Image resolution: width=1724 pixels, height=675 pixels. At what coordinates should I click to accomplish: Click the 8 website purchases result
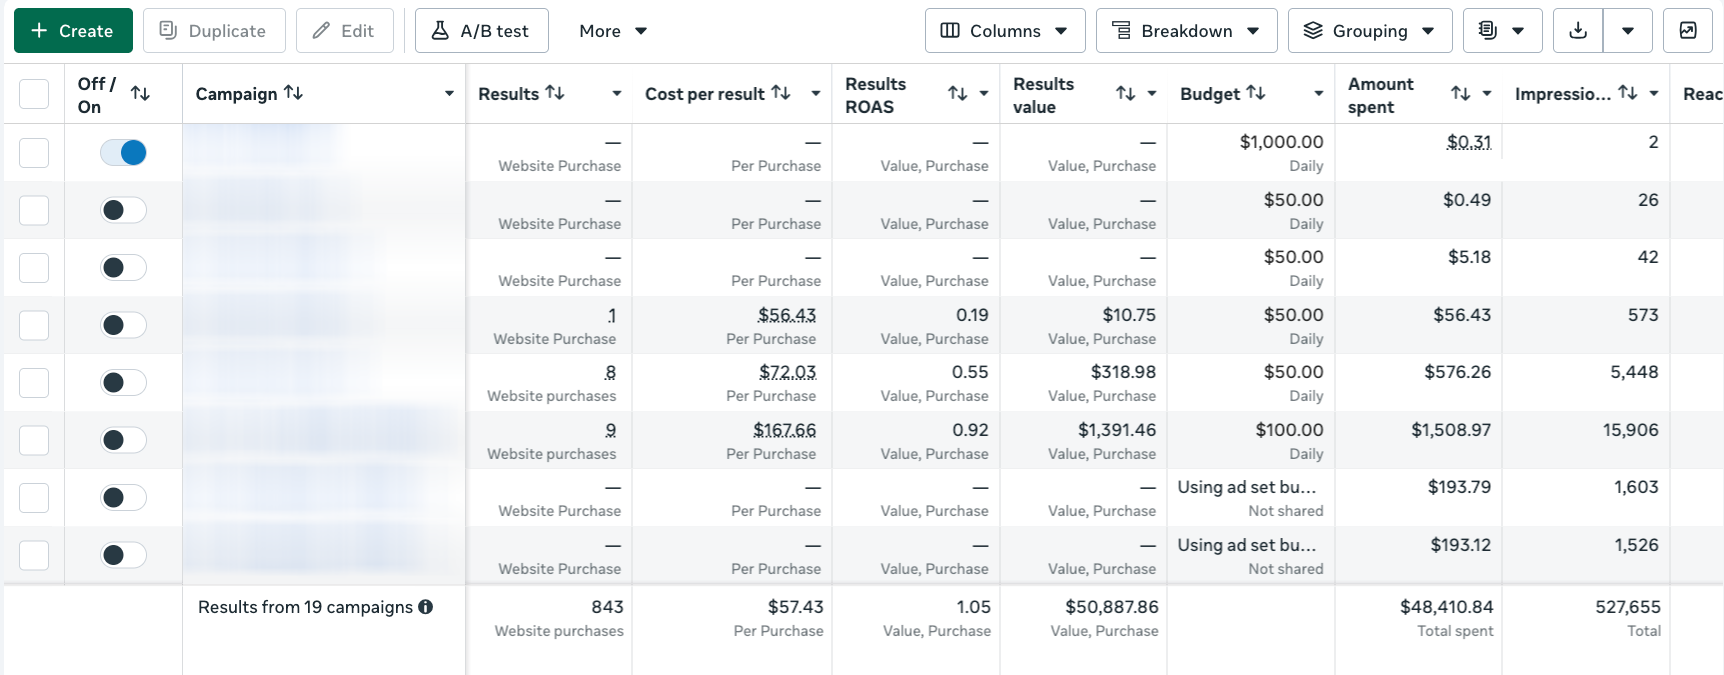click(610, 372)
